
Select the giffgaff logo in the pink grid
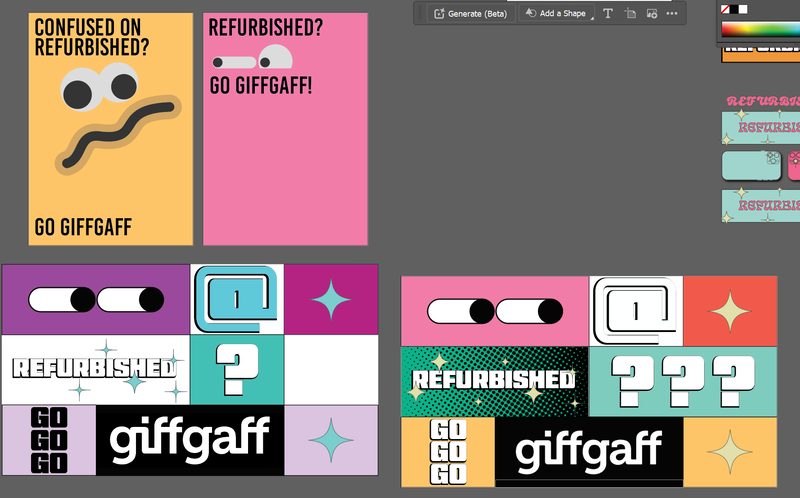point(589,452)
